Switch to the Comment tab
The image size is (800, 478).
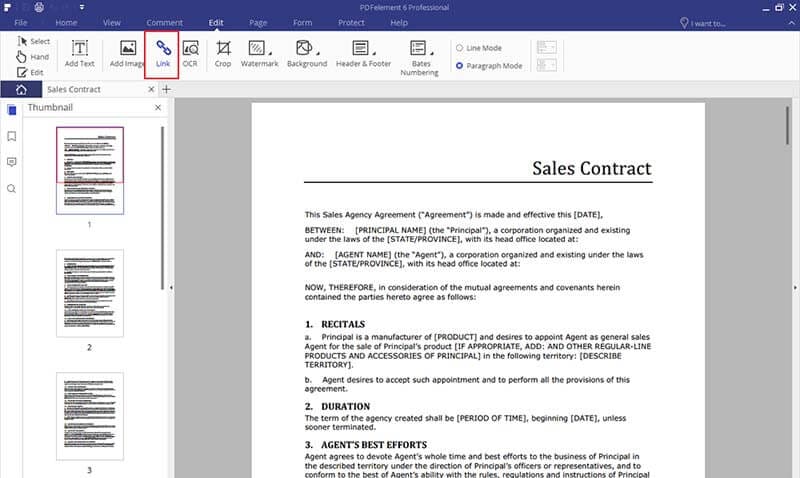(164, 23)
